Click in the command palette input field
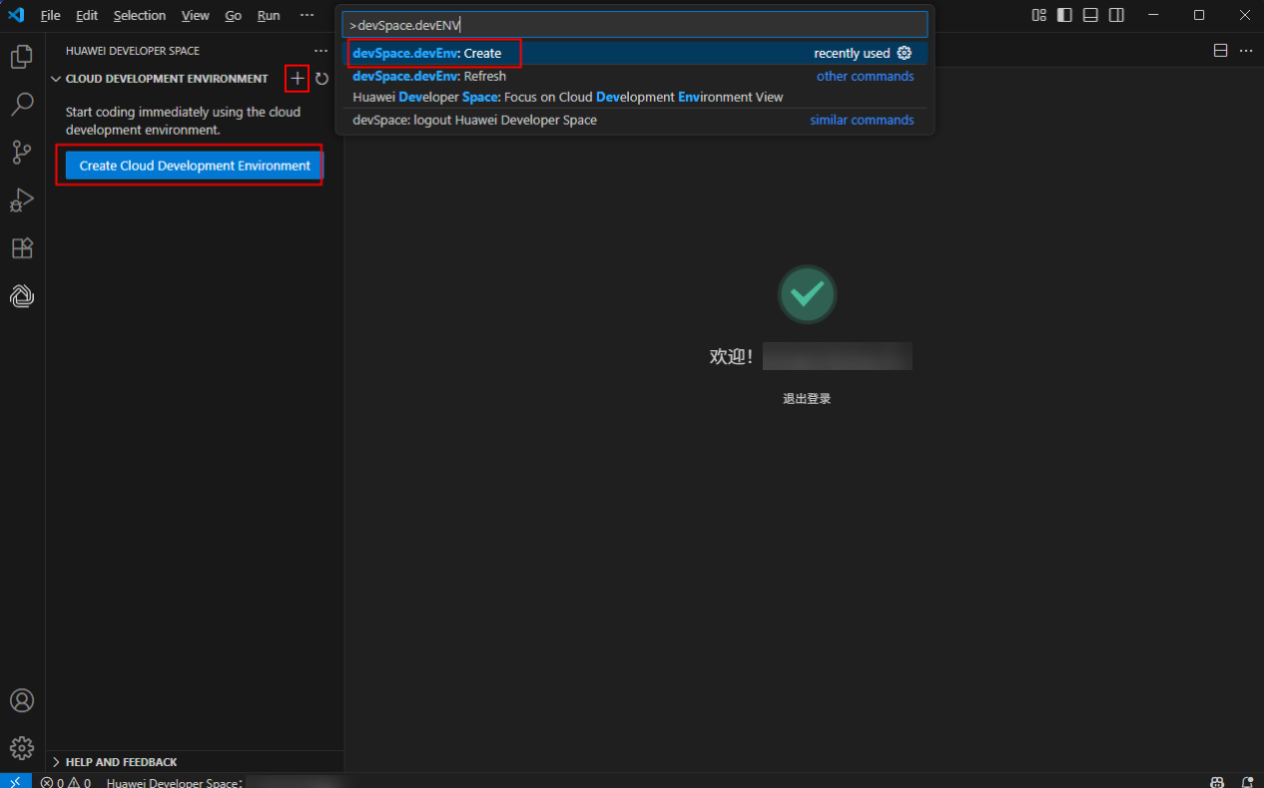The width and height of the screenshot is (1264, 788). [636, 24]
